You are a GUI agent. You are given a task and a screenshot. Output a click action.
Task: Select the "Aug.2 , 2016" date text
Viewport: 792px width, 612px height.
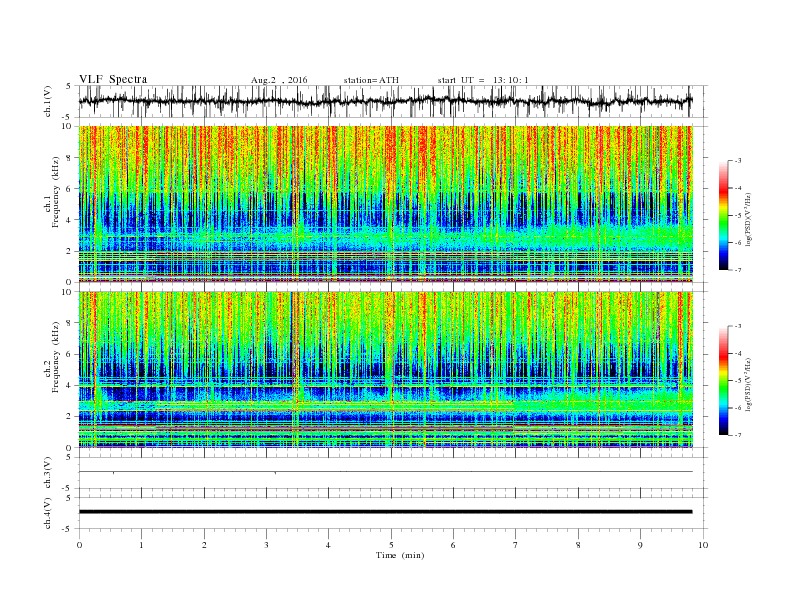[x=279, y=80]
